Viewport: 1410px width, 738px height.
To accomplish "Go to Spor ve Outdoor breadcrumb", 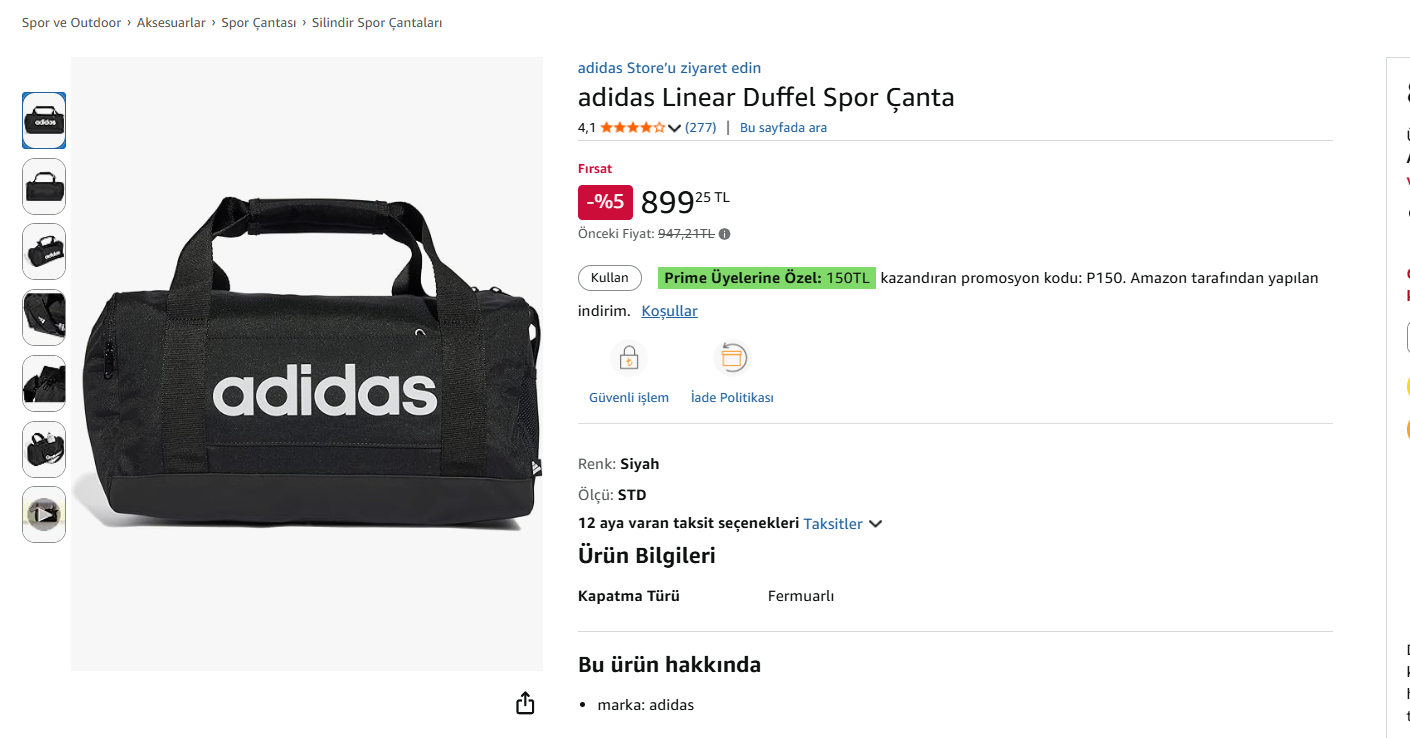I will point(71,23).
